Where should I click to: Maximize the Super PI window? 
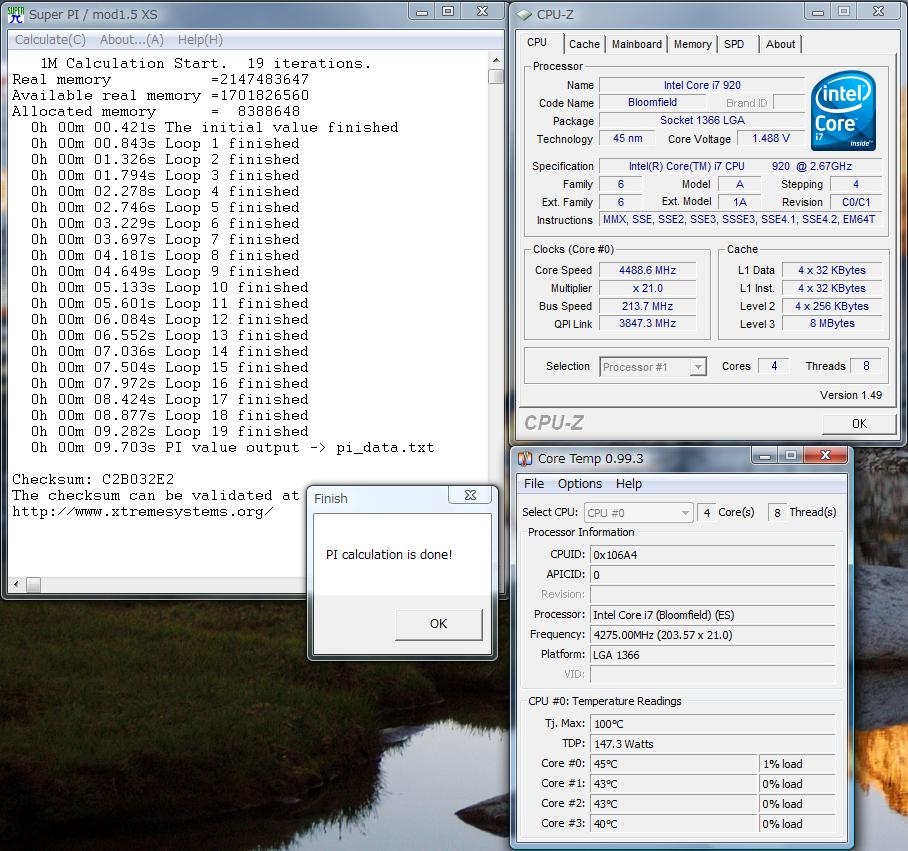[x=447, y=12]
